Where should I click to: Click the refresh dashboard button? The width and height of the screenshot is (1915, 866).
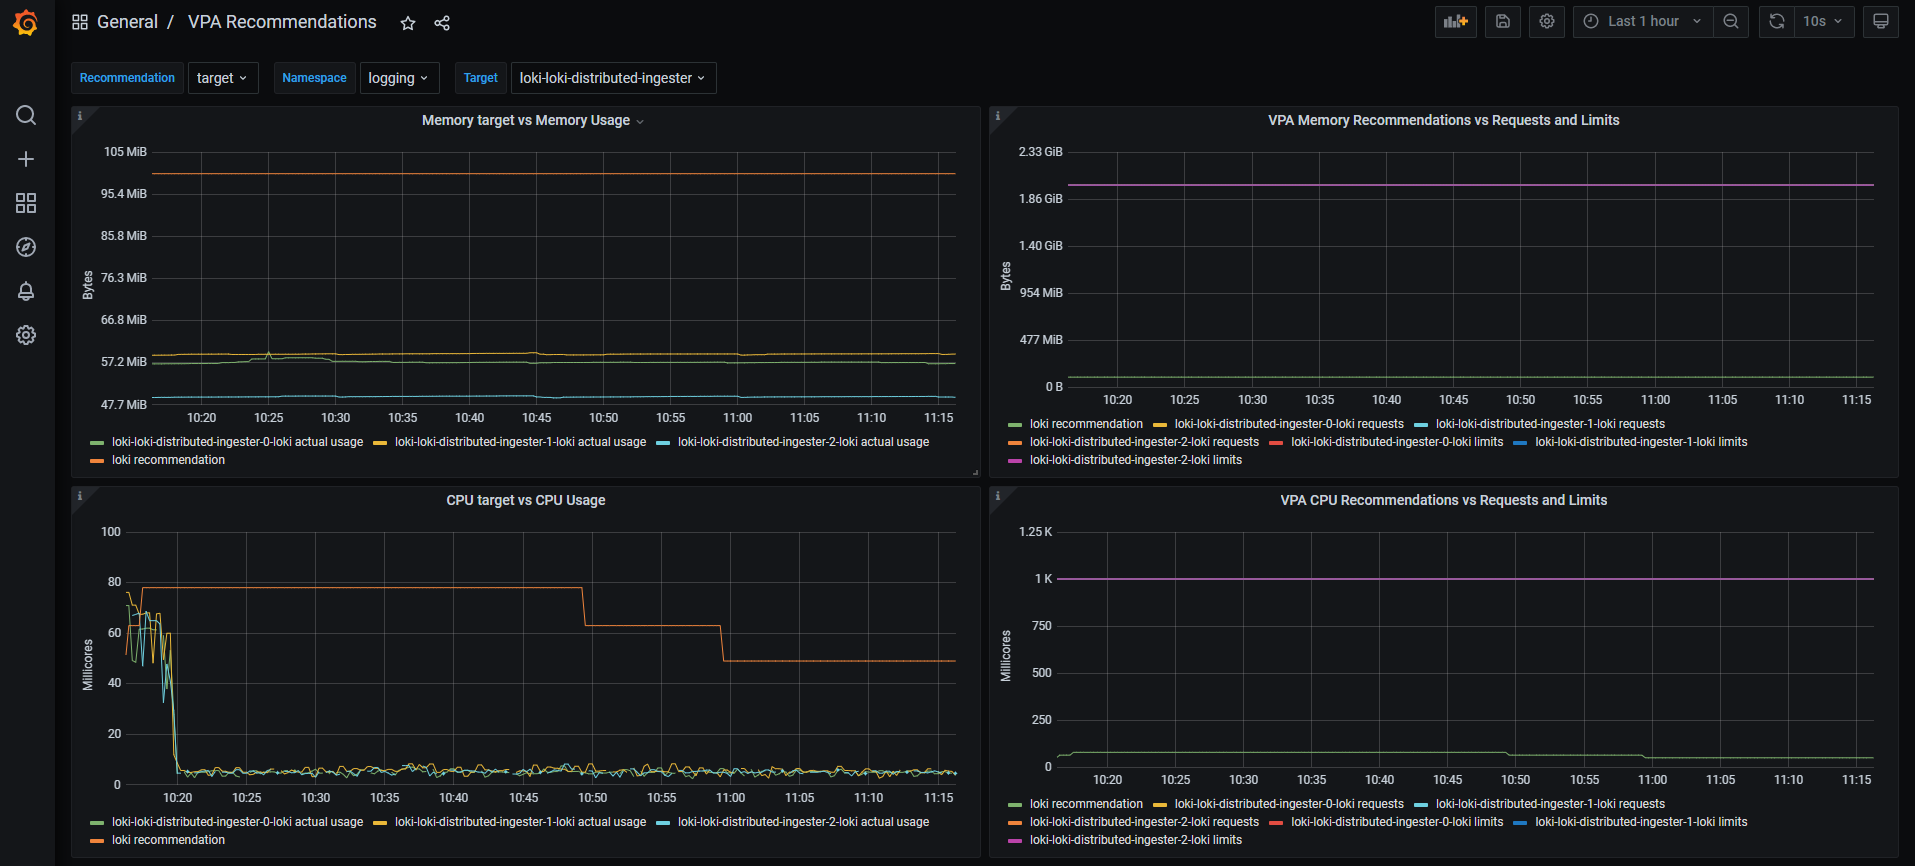point(1776,21)
